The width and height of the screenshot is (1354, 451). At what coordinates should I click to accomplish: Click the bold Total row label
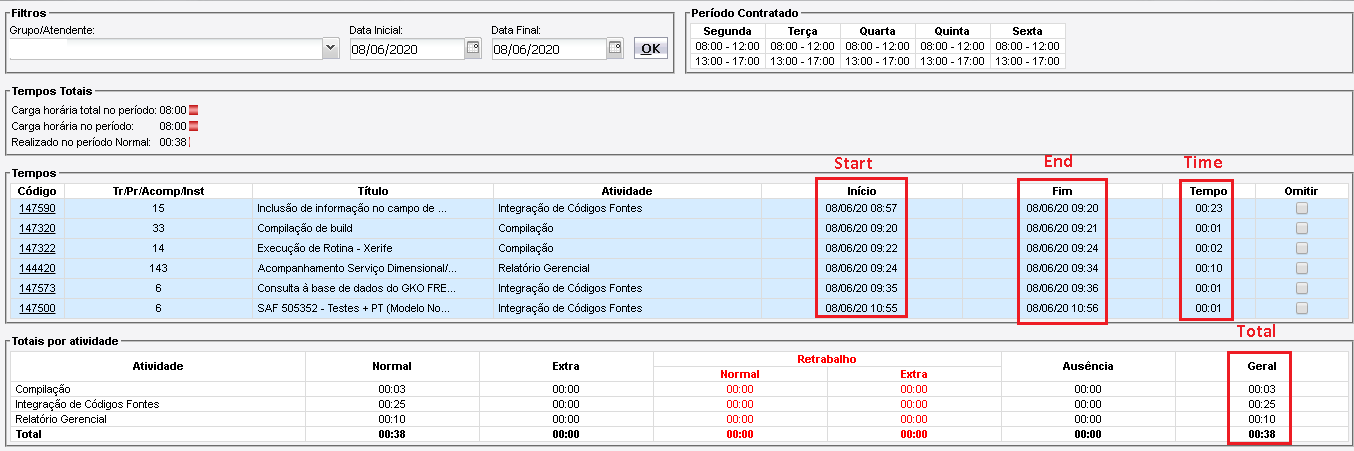click(27, 435)
